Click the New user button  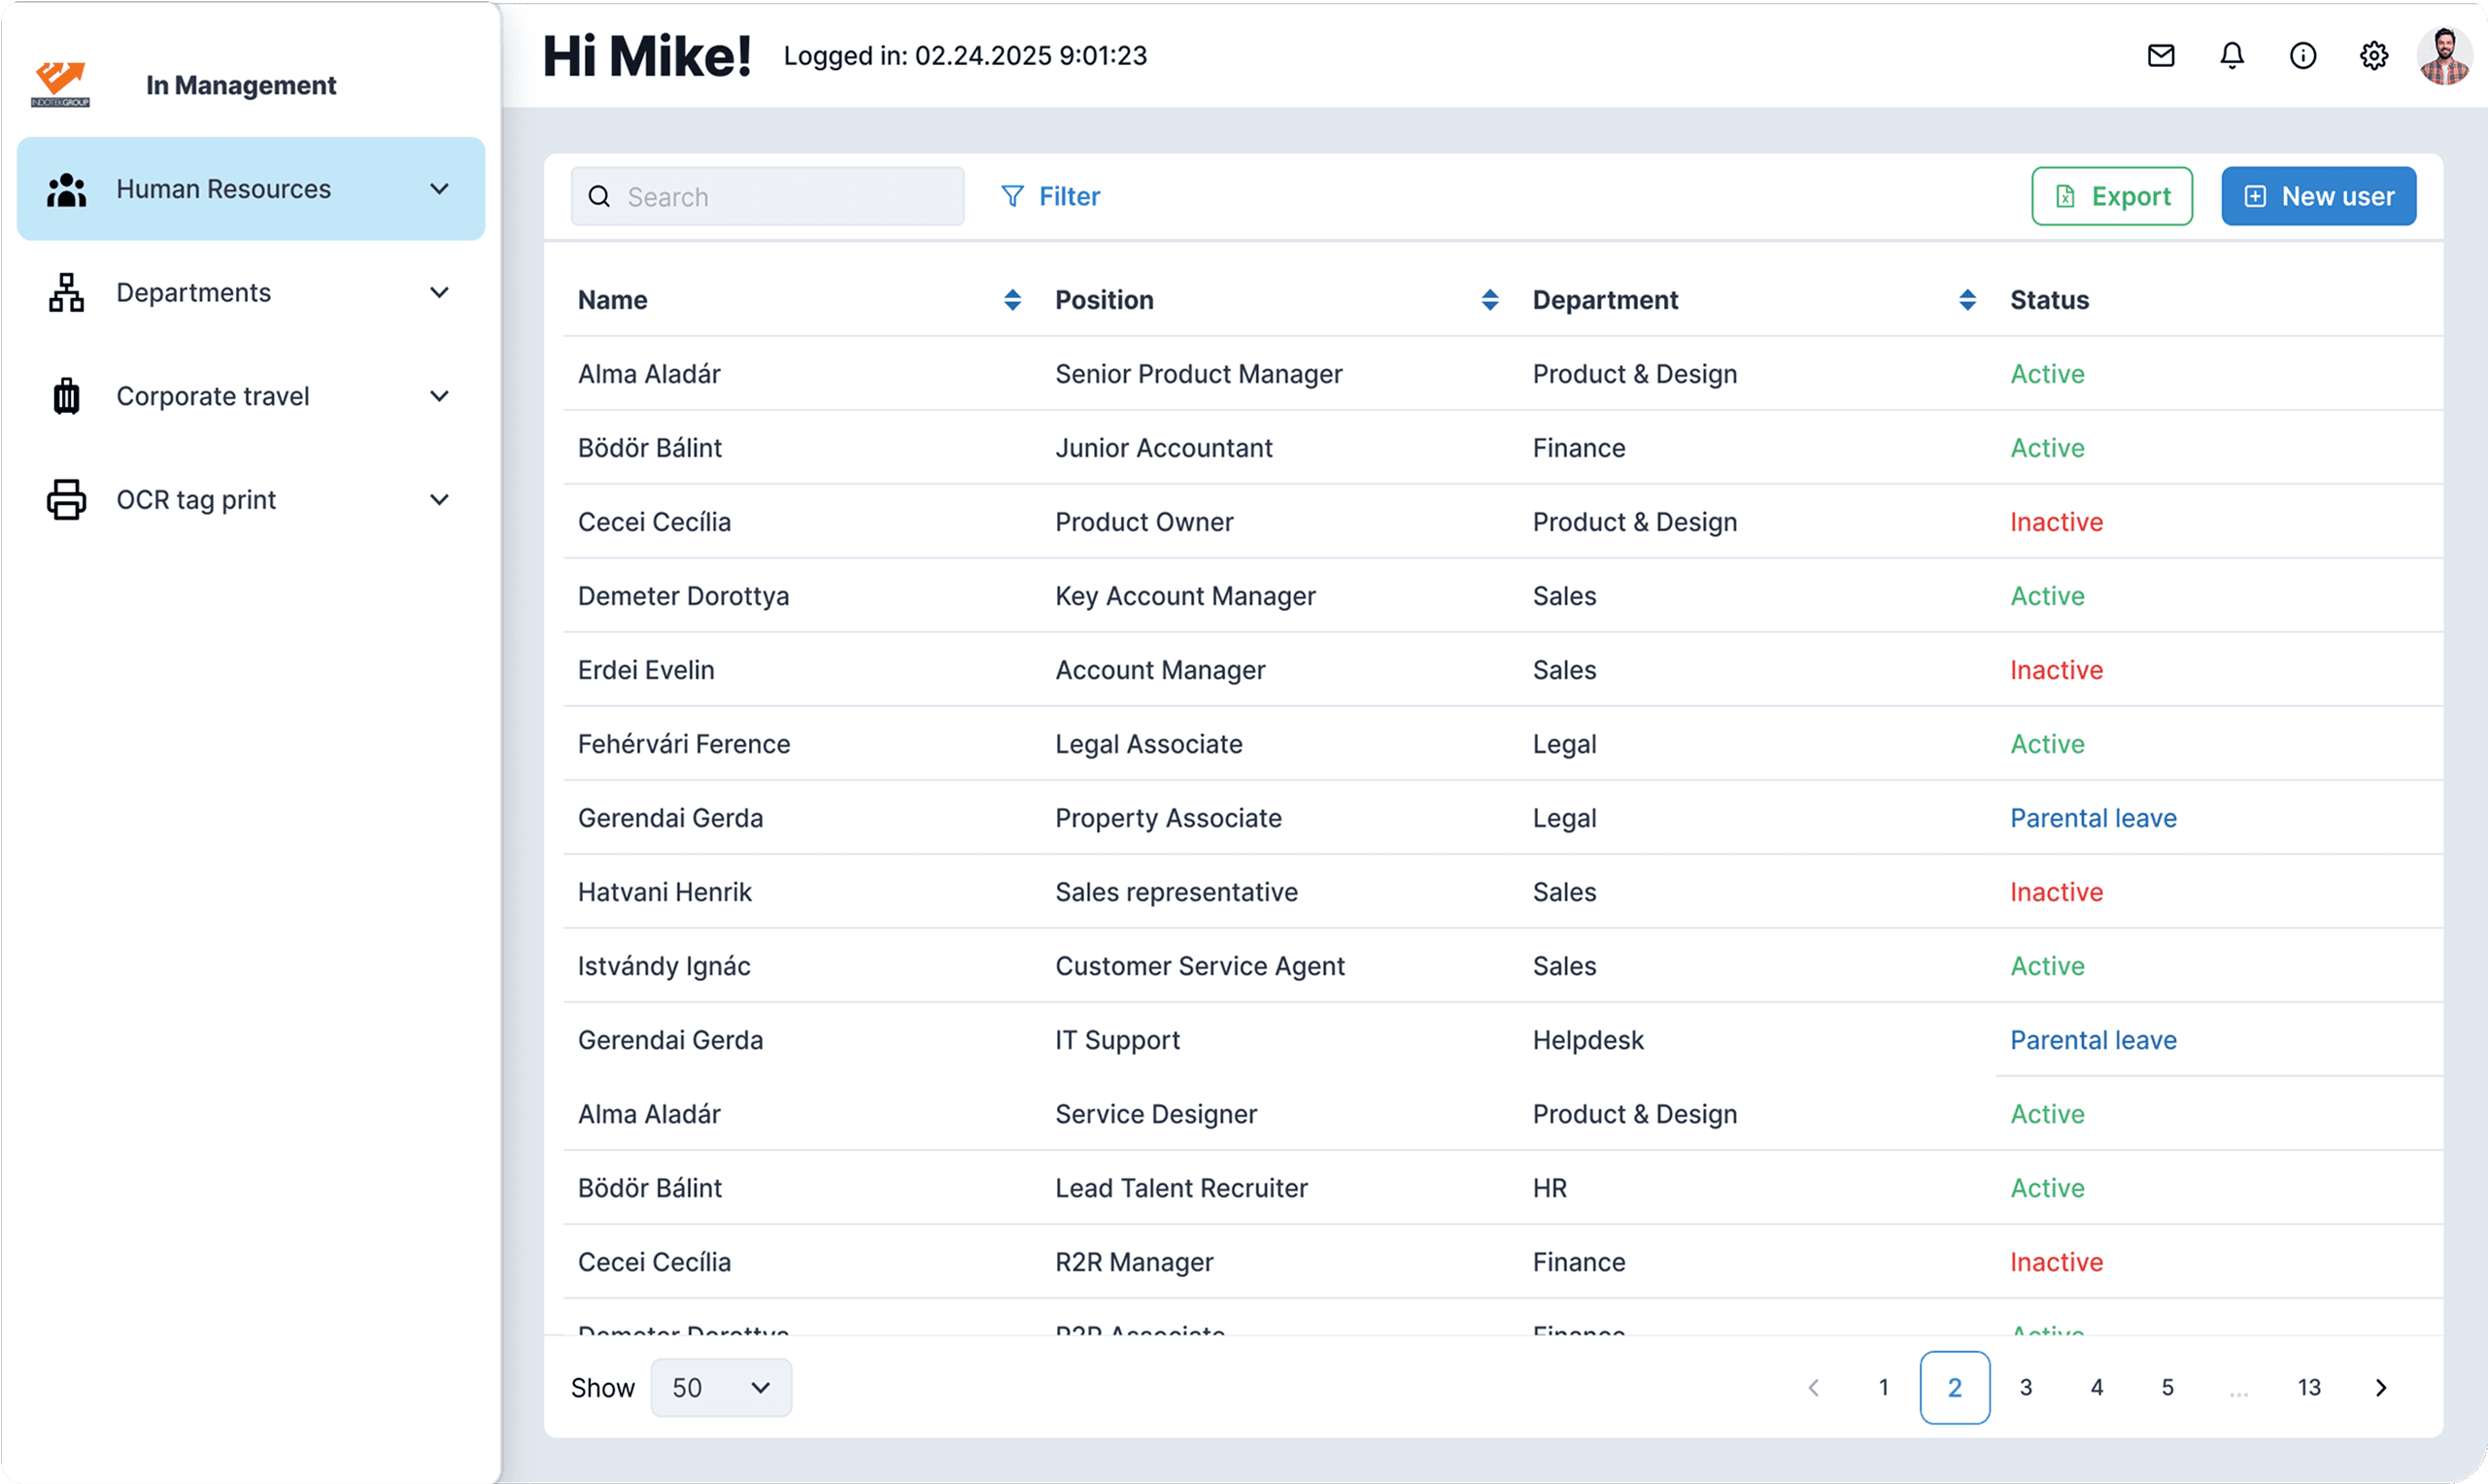pos(2318,196)
